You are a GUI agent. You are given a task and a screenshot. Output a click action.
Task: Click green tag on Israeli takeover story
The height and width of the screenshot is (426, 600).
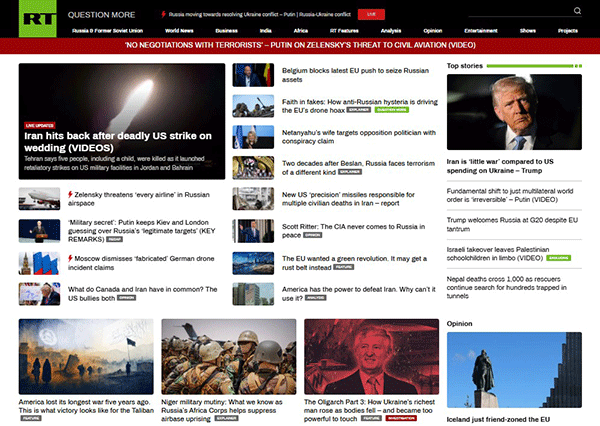pyautogui.click(x=559, y=258)
